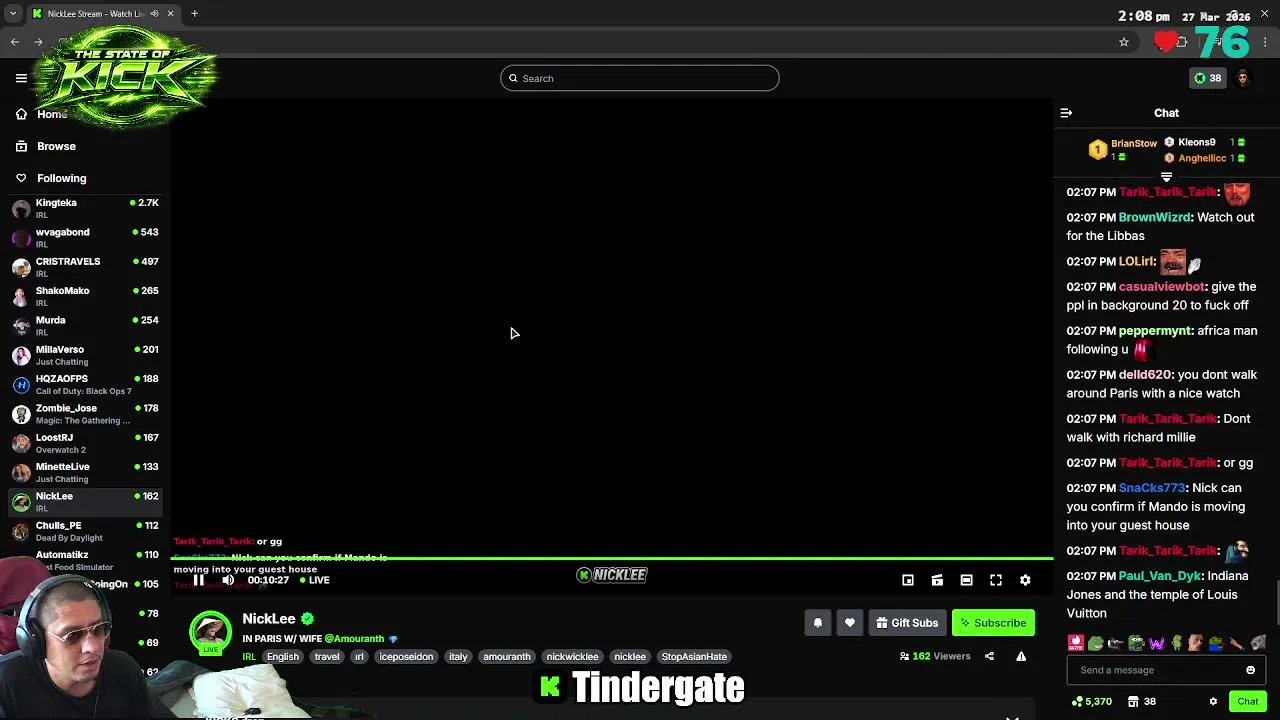This screenshot has height=720, width=1280.
Task: Open player settings gear icon
Action: click(x=1025, y=580)
